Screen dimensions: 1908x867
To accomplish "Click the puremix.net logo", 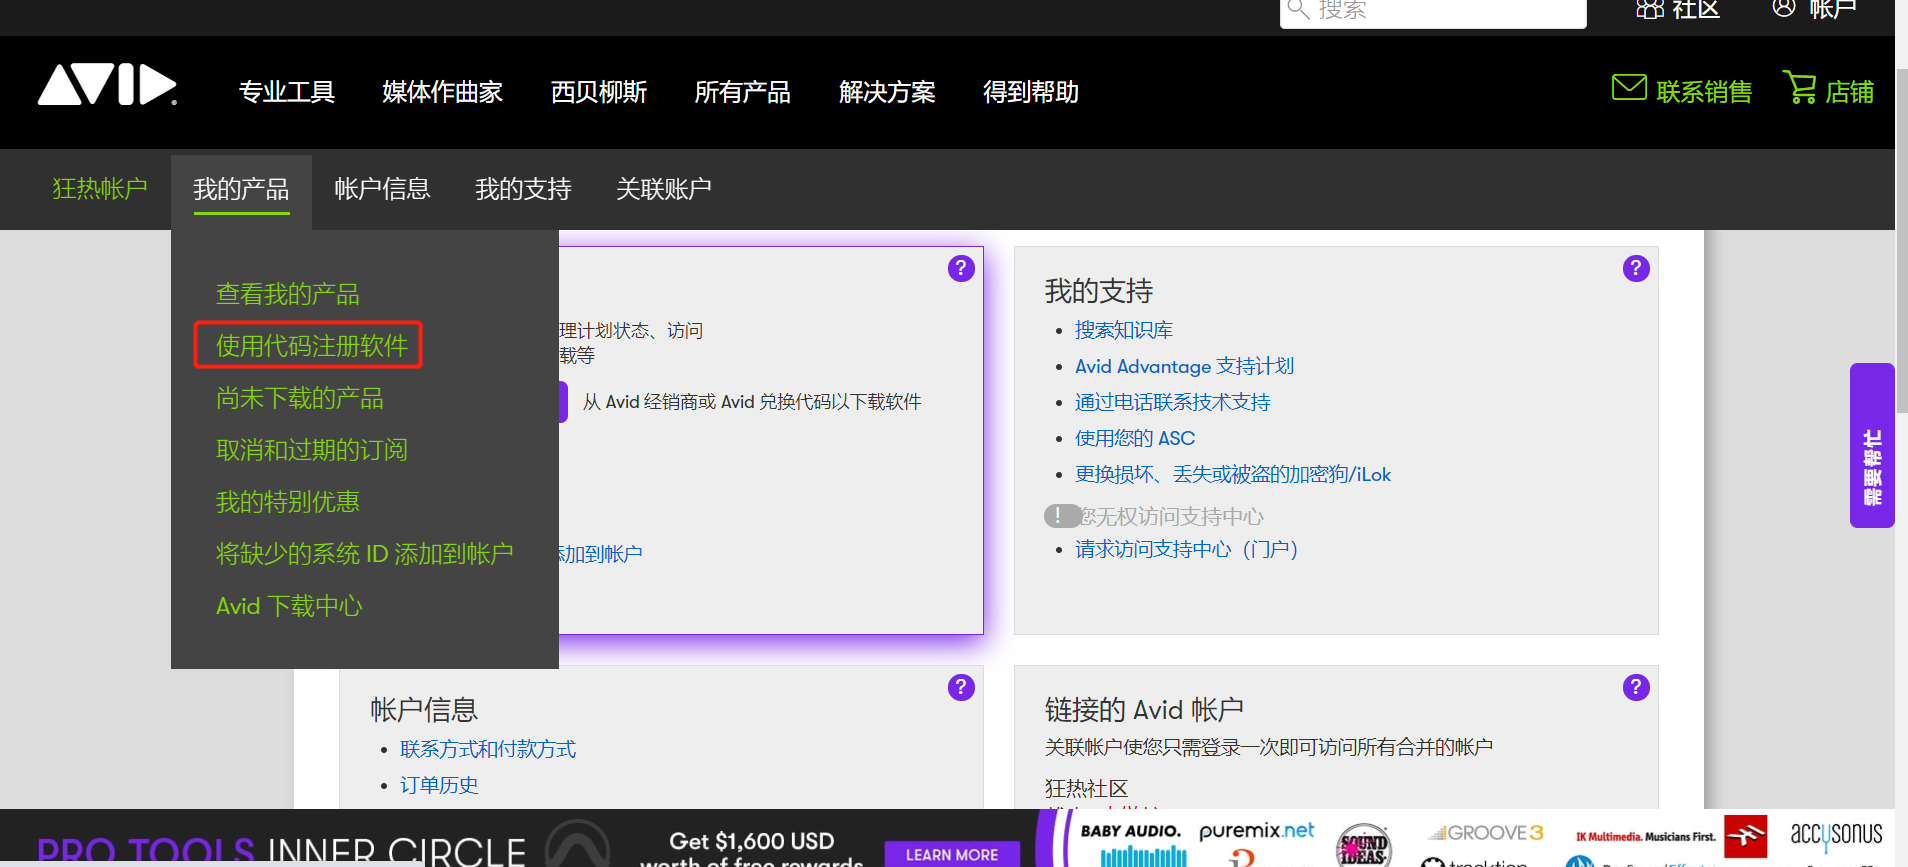I will (x=1257, y=831).
